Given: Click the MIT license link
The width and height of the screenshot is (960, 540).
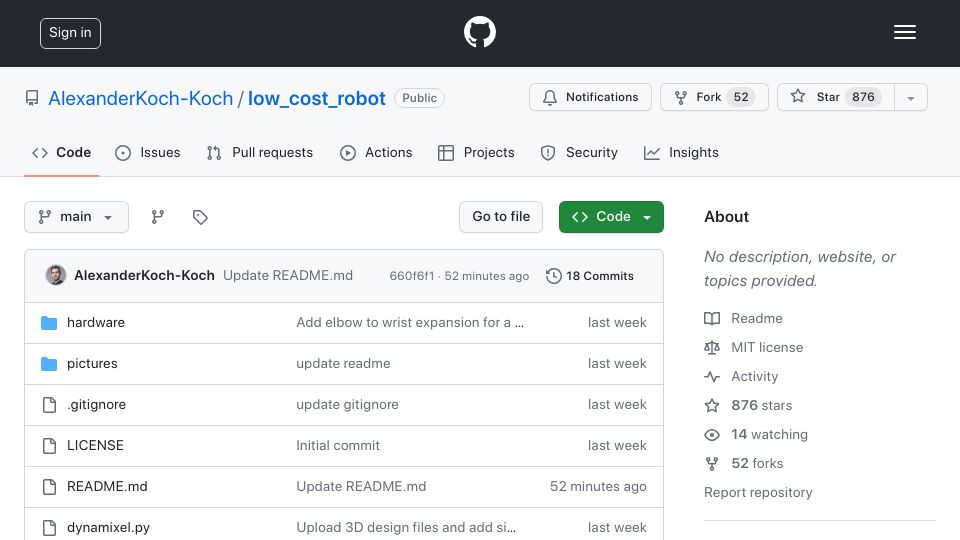Looking at the screenshot, I should pyautogui.click(x=767, y=348).
